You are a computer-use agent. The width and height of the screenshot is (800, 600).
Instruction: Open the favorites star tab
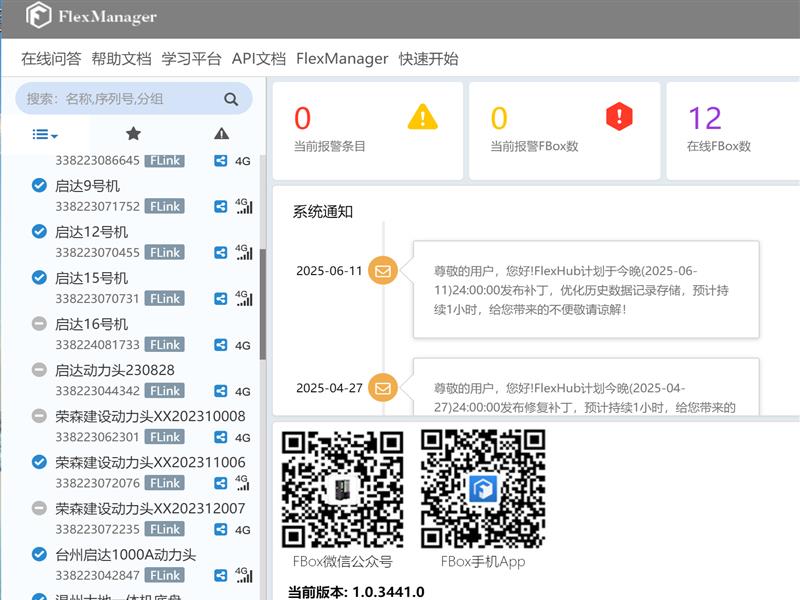pyautogui.click(x=133, y=134)
